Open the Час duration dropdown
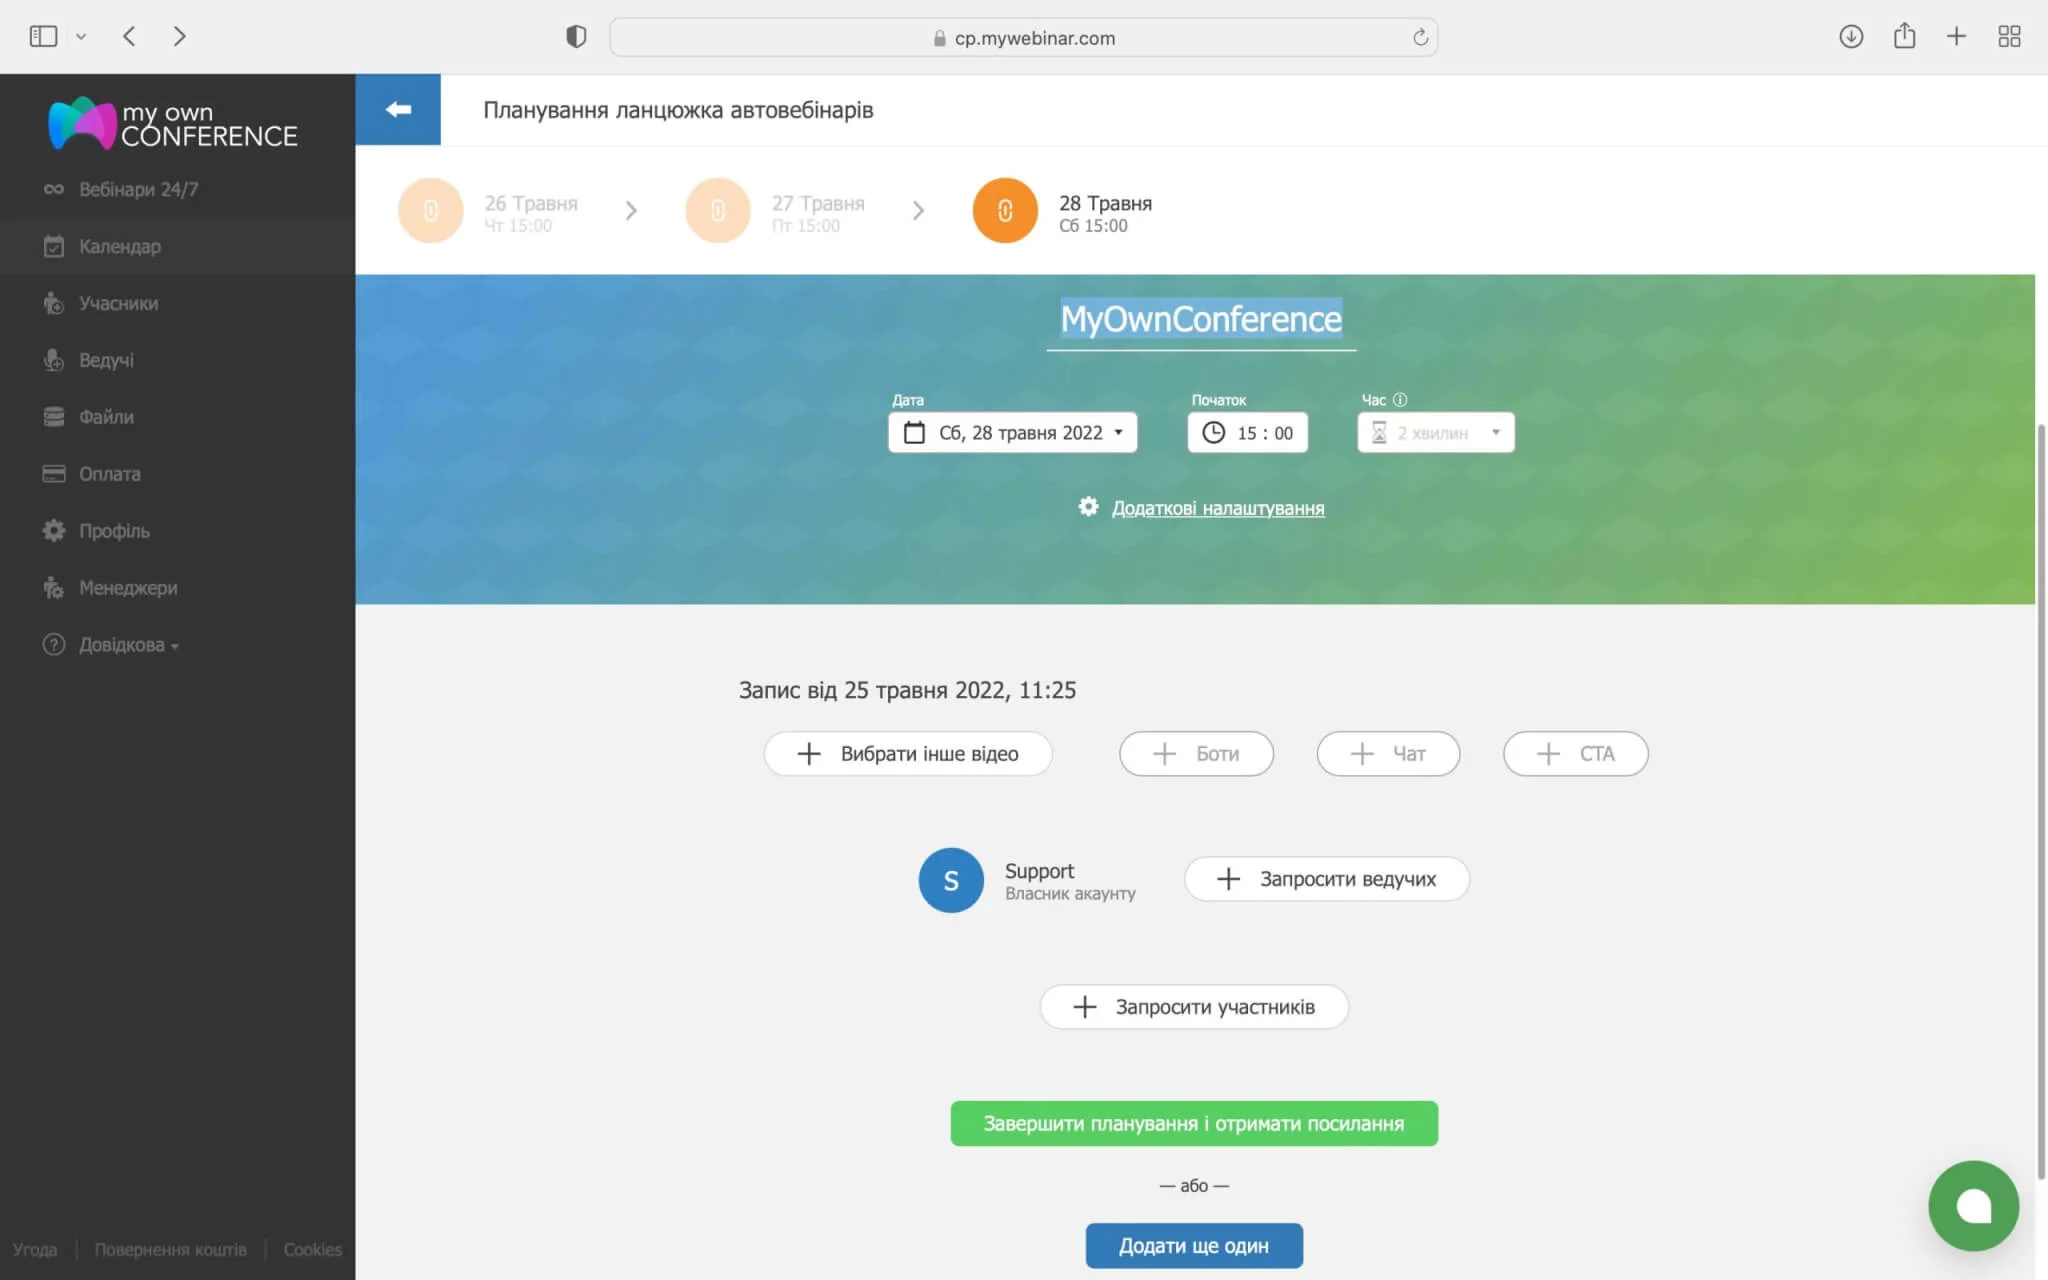 [x=1435, y=433]
